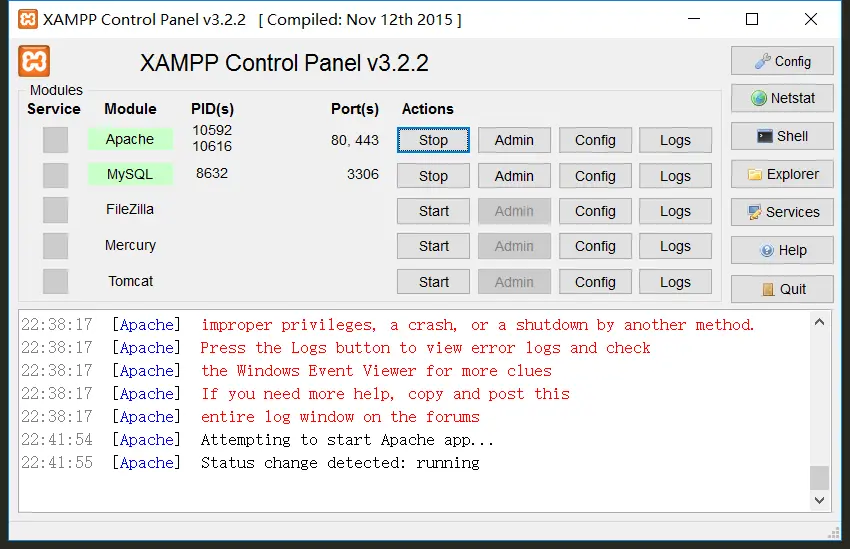Click the log scrollbar down arrow
The image size is (850, 549).
click(x=819, y=500)
